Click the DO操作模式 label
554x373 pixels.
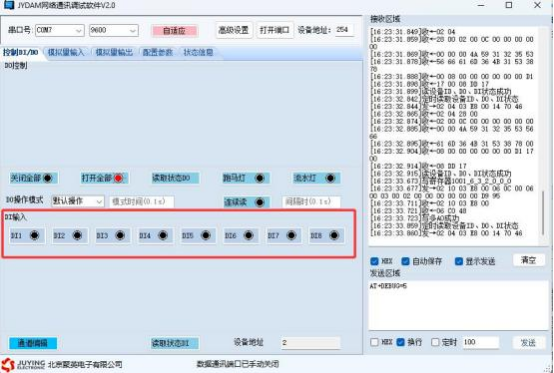click(24, 200)
